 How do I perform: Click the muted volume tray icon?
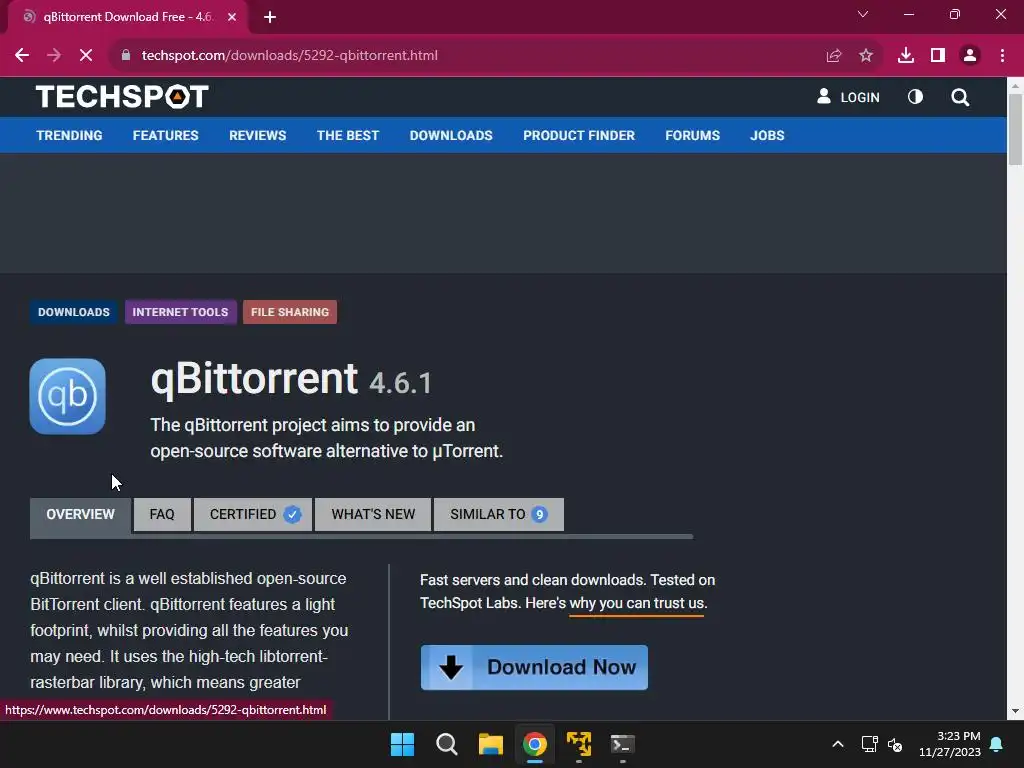pos(895,744)
